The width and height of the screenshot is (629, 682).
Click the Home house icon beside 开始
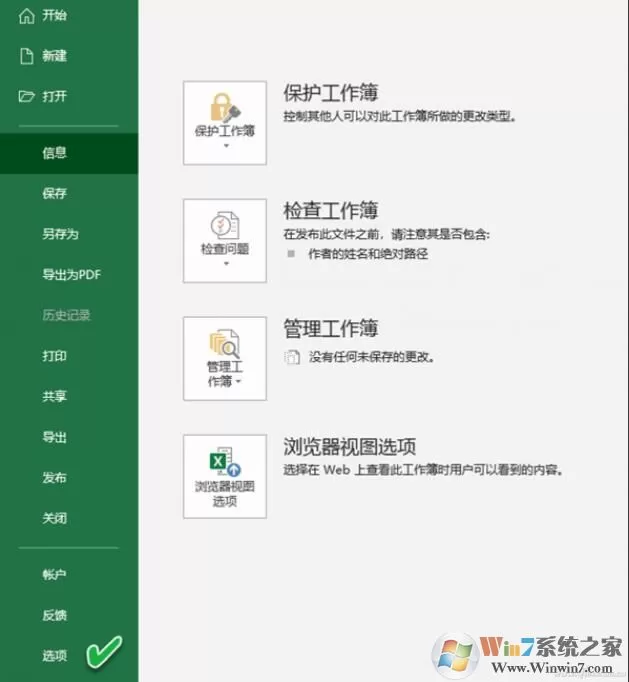coord(27,16)
